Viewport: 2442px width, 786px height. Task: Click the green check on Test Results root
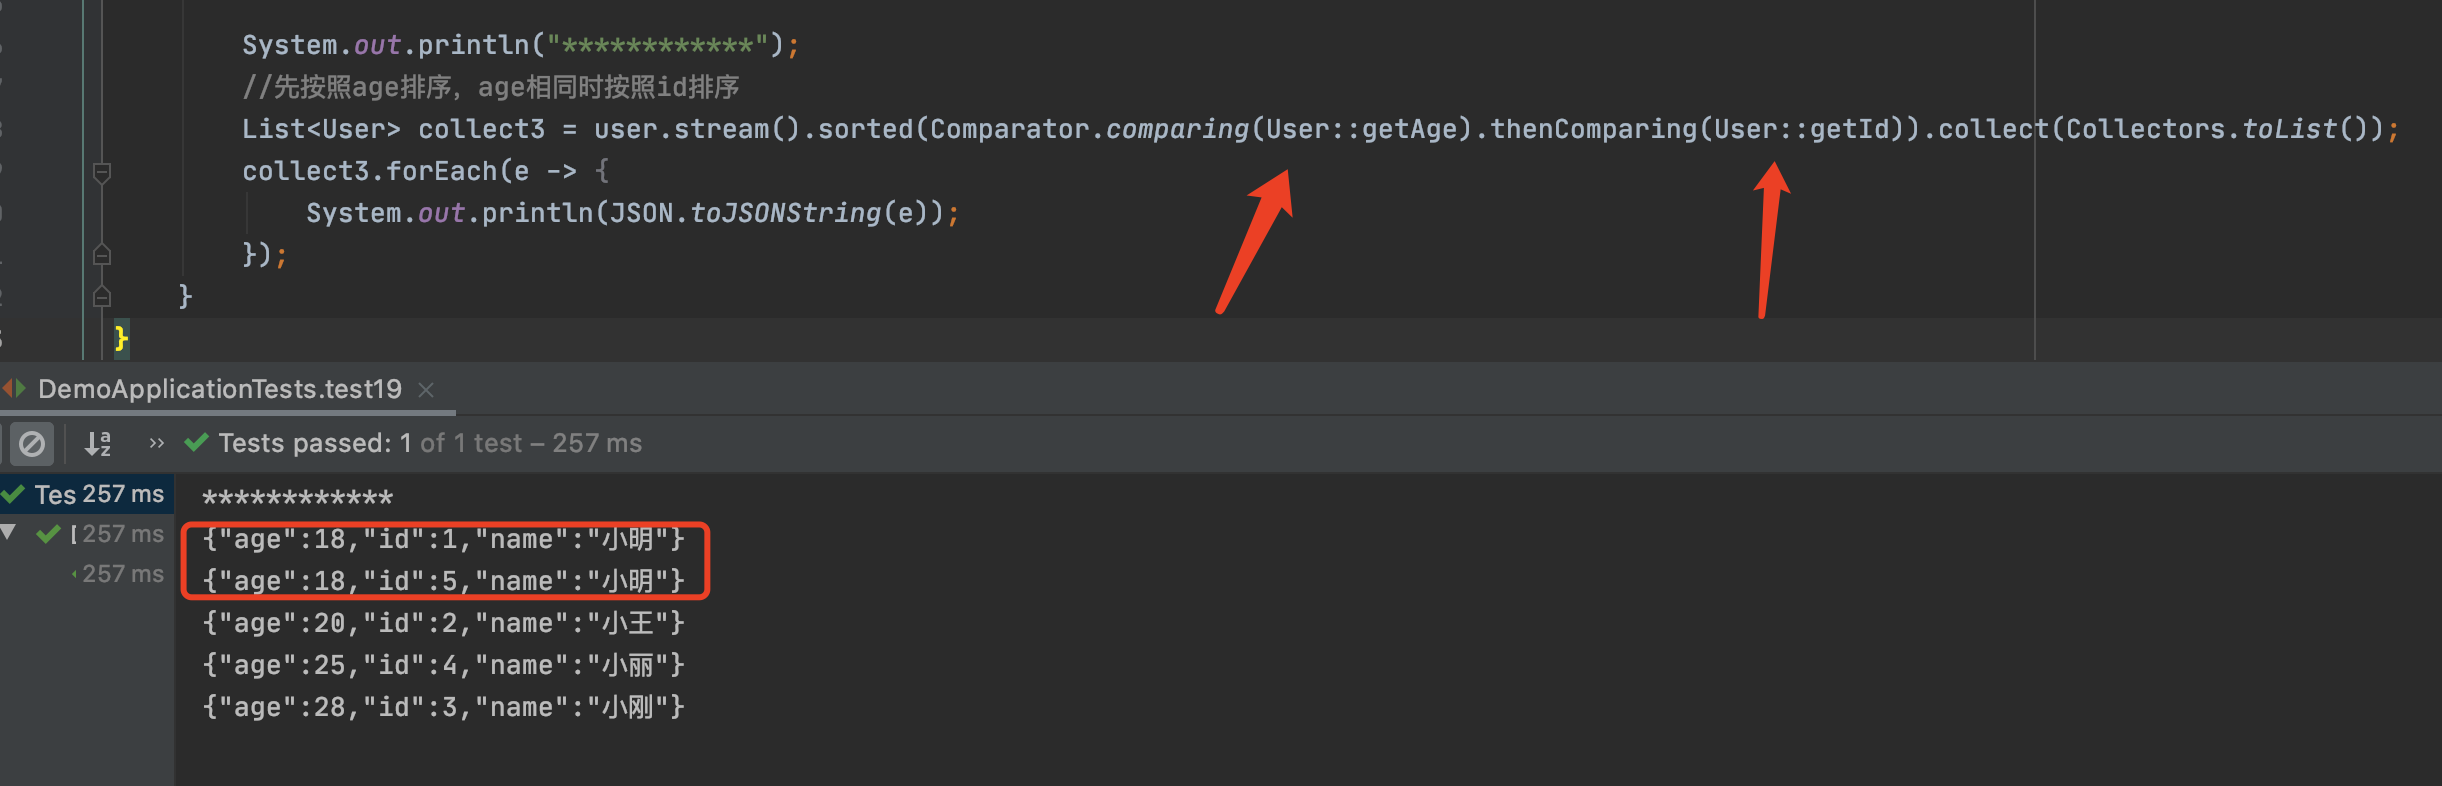coord(14,494)
